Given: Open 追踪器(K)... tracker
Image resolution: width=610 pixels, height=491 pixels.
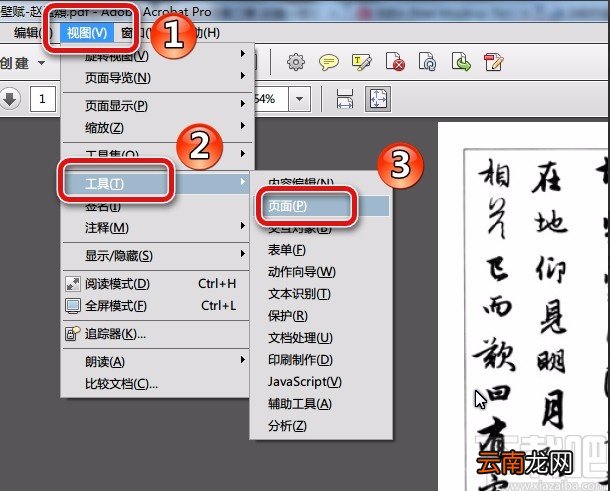Looking at the screenshot, I should [x=156, y=334].
